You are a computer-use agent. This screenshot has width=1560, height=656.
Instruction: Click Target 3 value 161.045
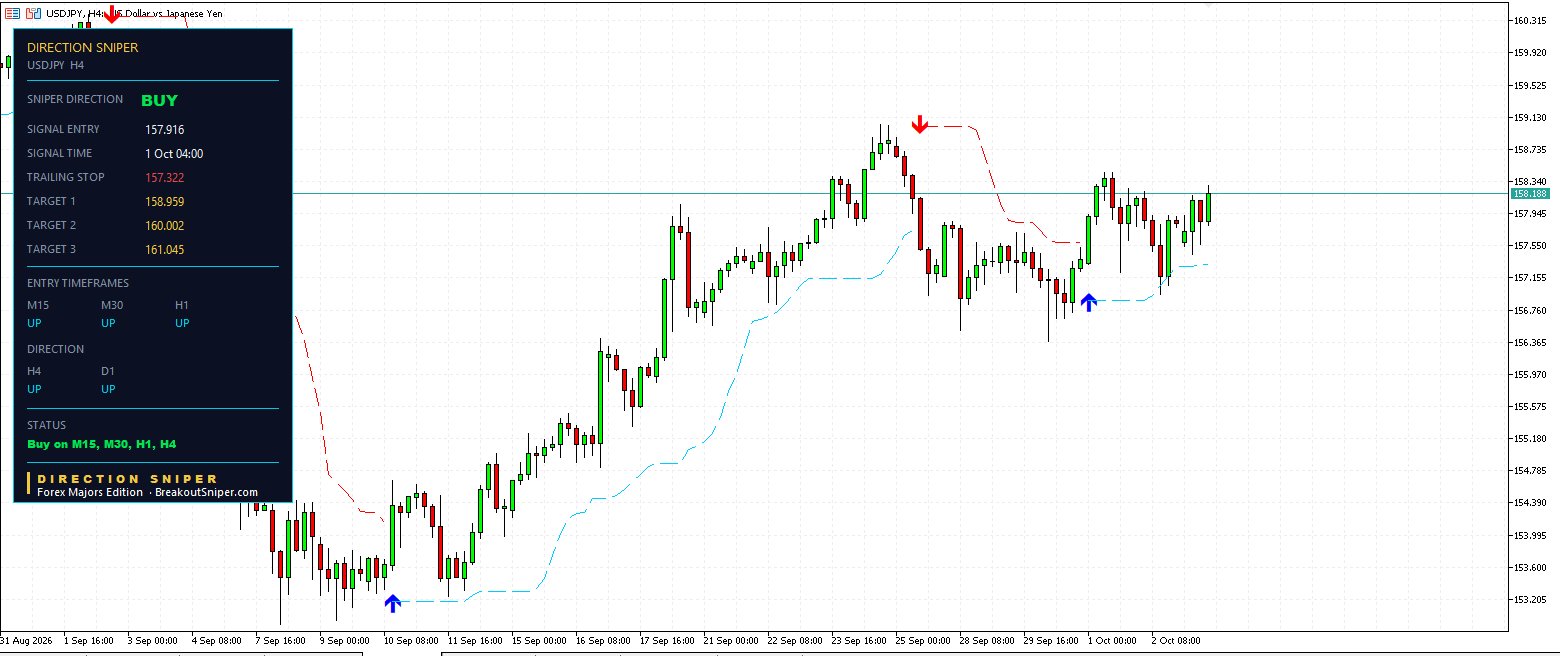[165, 250]
